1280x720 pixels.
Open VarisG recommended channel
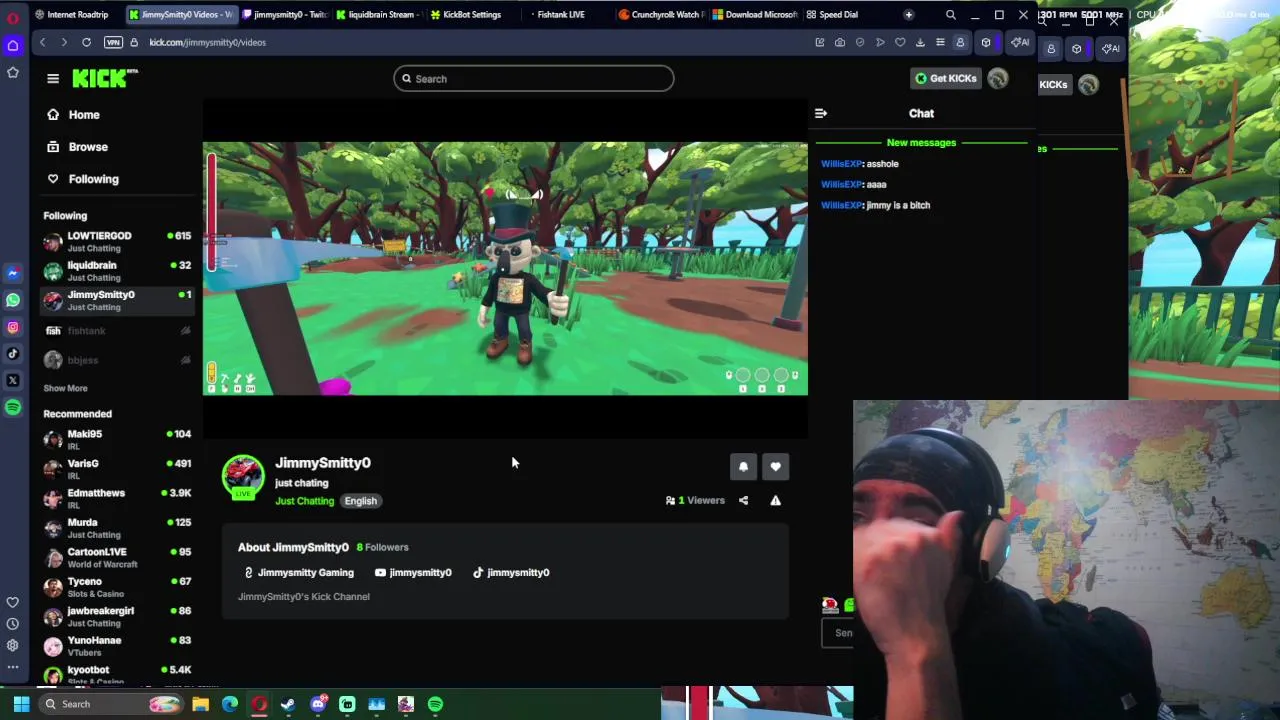[116, 469]
